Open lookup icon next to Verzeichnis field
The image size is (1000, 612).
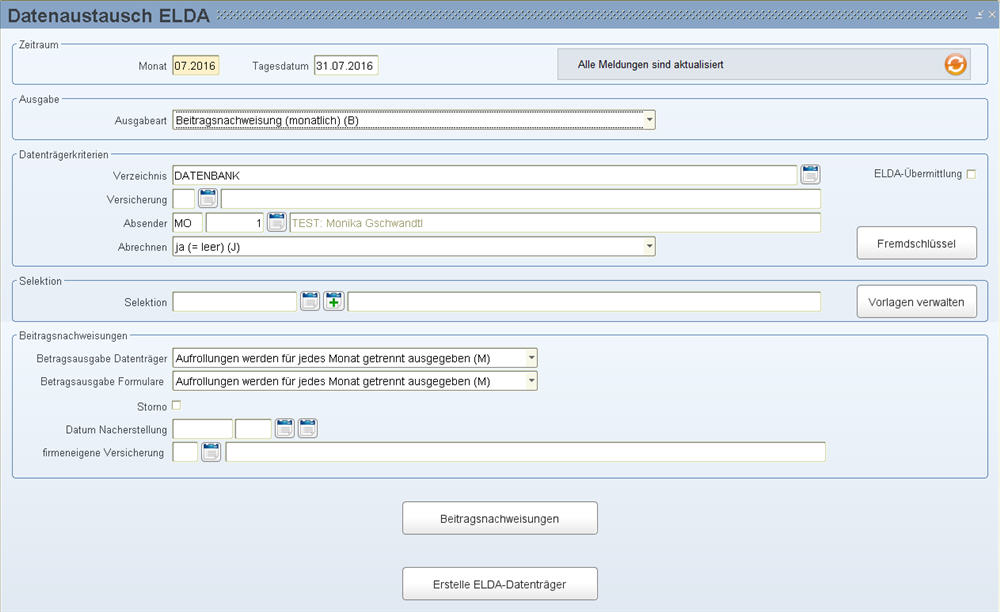click(x=810, y=175)
